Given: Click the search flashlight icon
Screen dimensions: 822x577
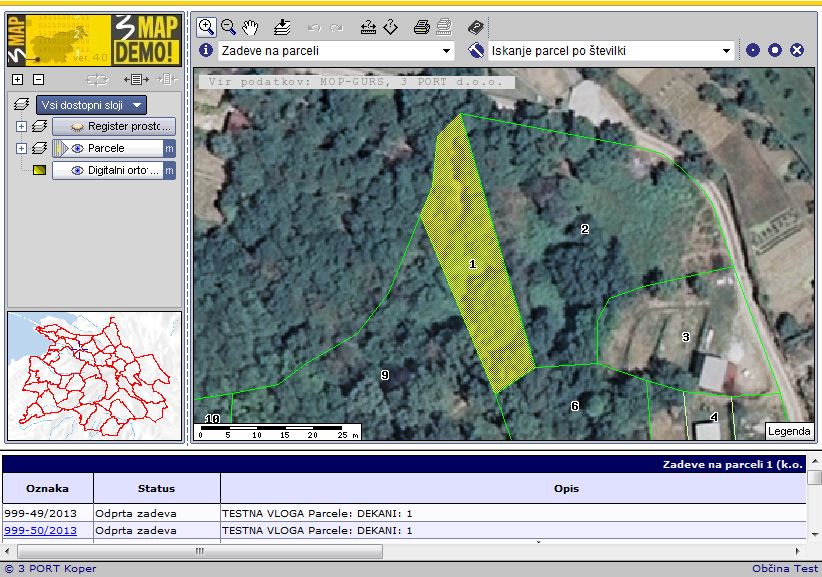Looking at the screenshot, I should click(475, 50).
